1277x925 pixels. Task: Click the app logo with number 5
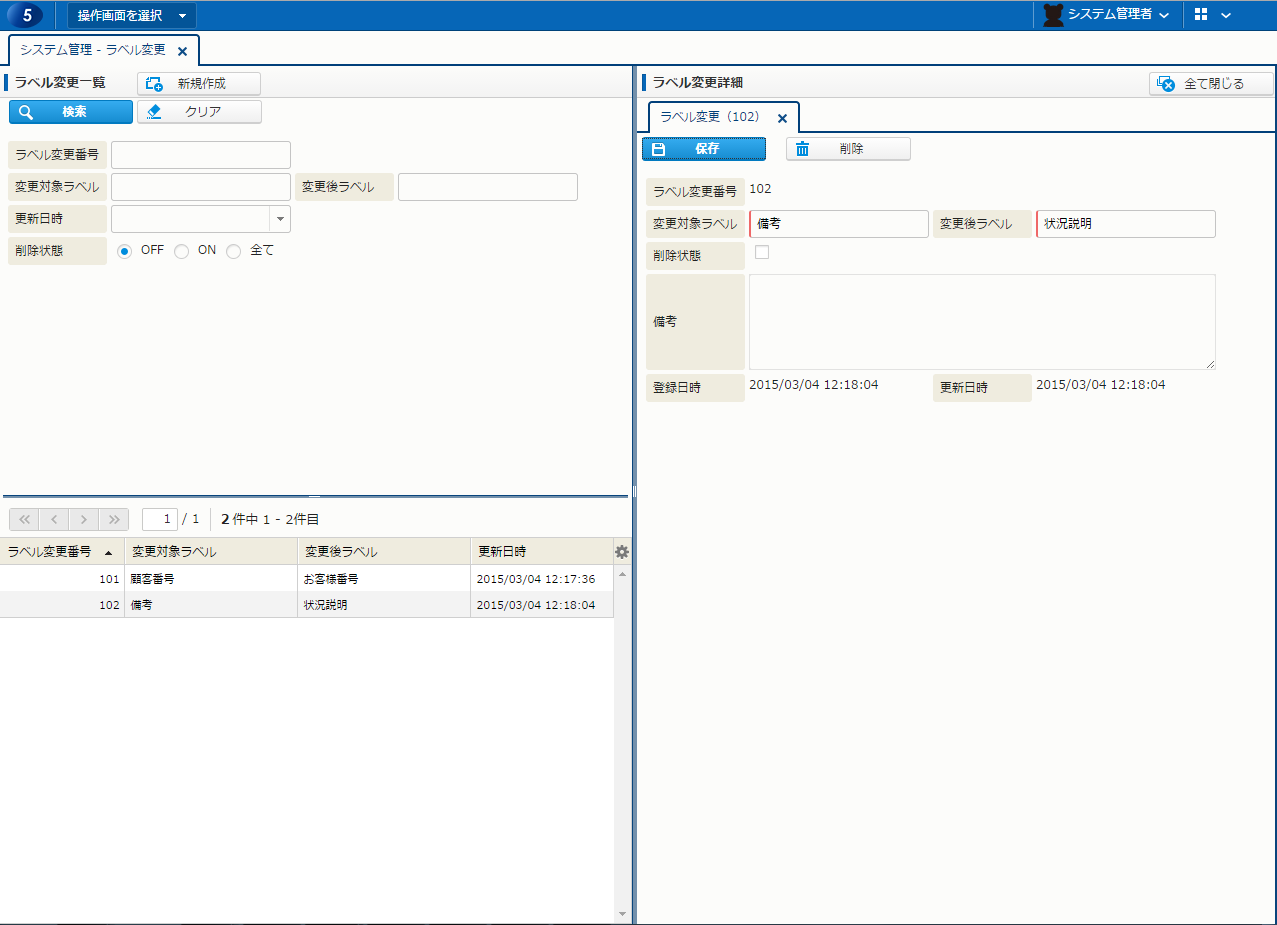[26, 15]
